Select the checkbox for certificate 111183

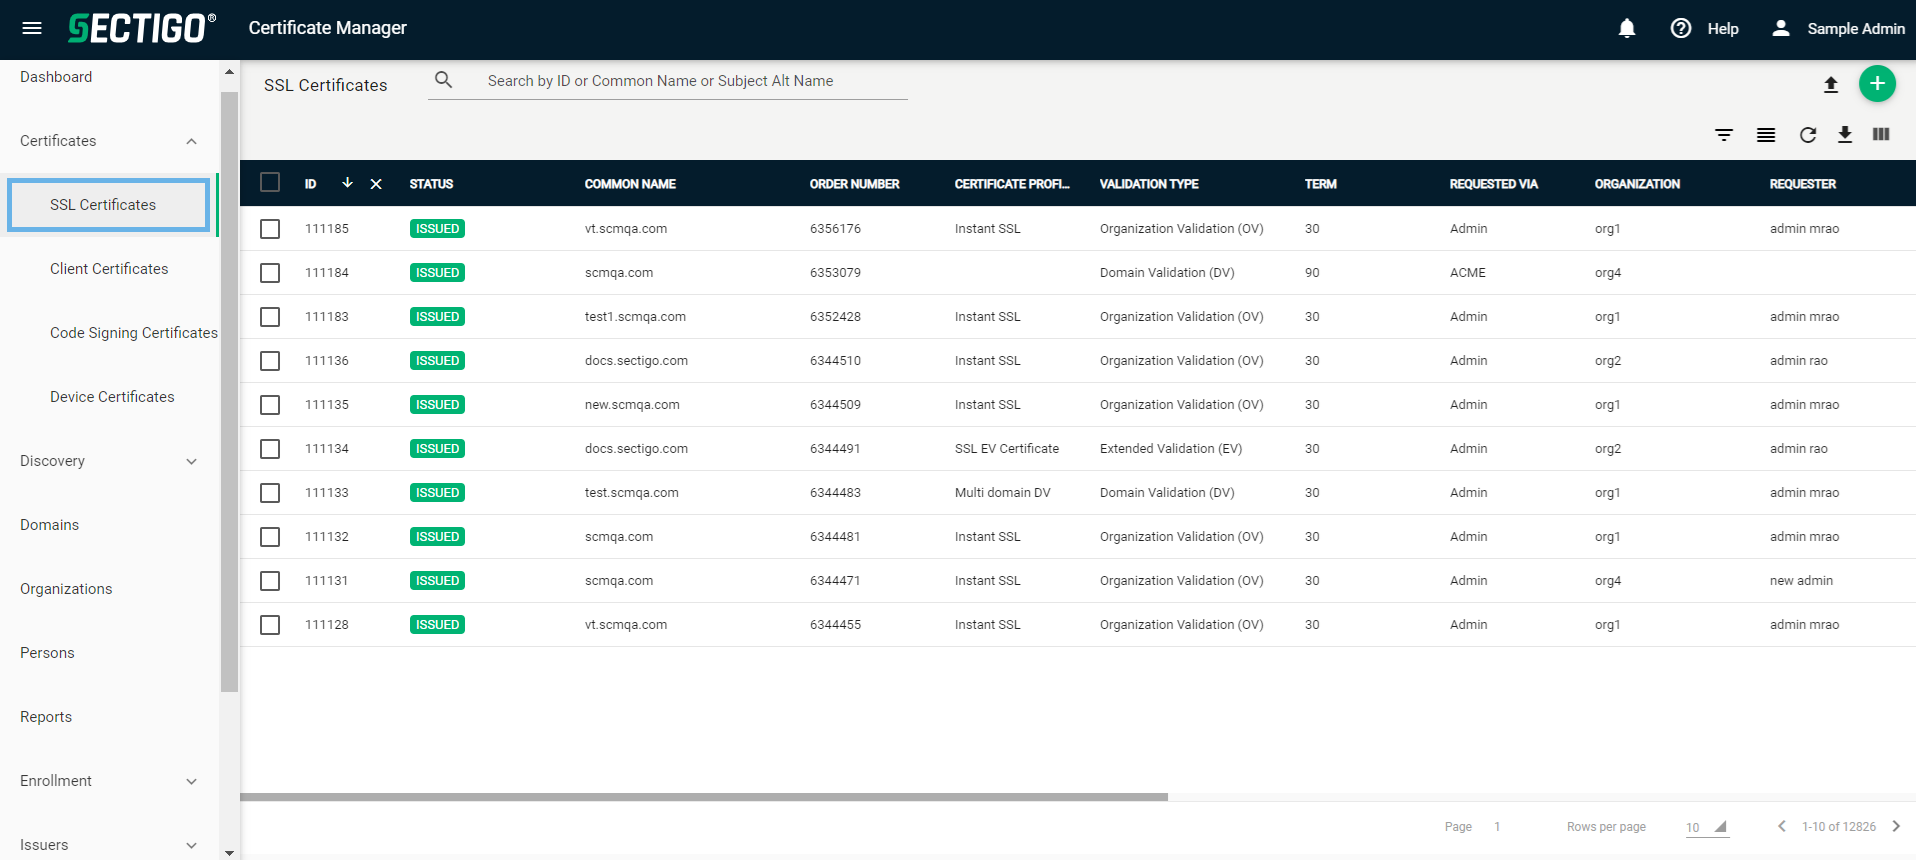click(270, 317)
